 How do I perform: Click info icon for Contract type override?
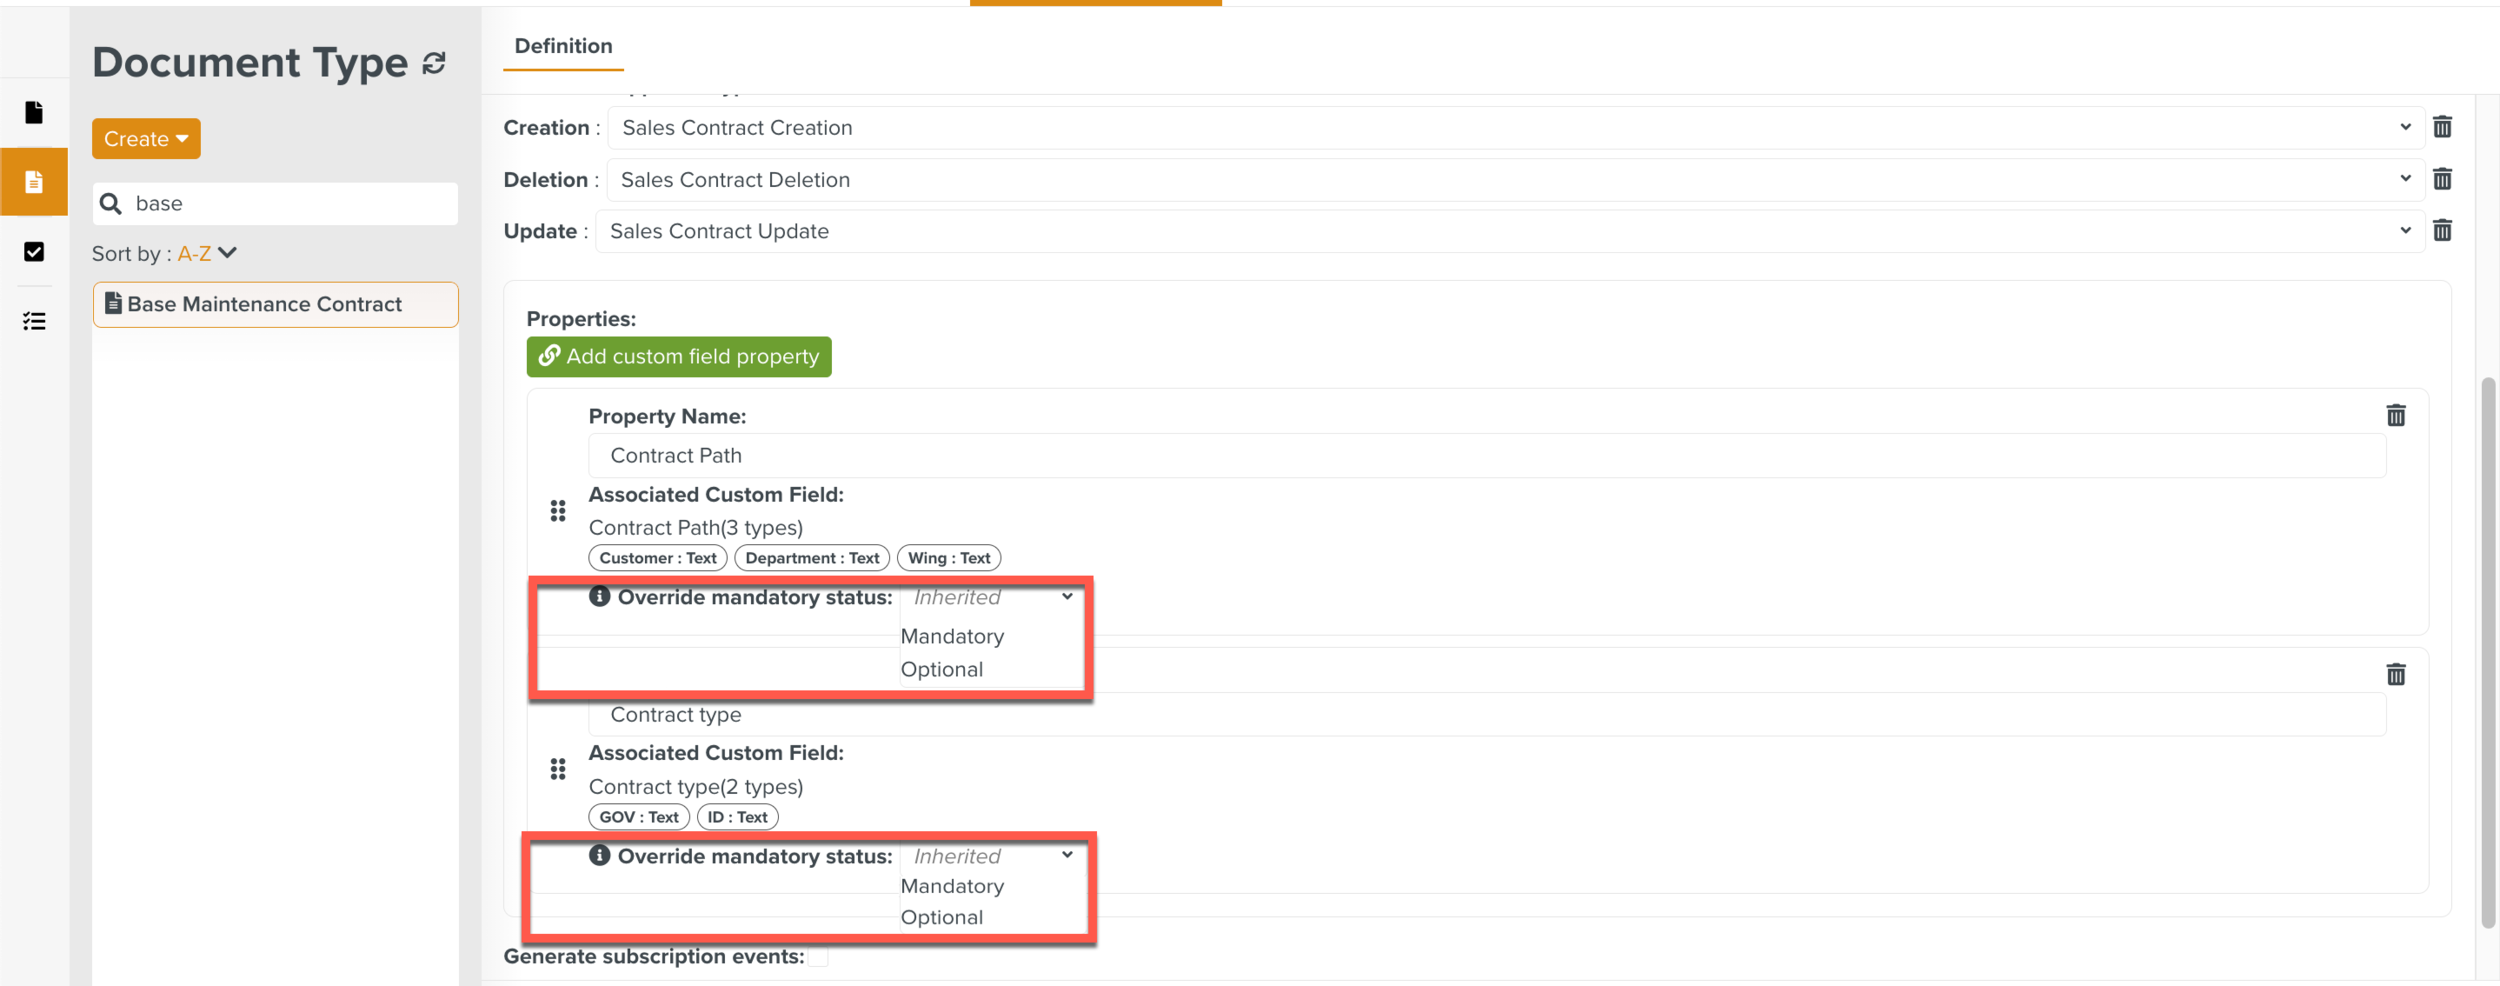[x=599, y=855]
